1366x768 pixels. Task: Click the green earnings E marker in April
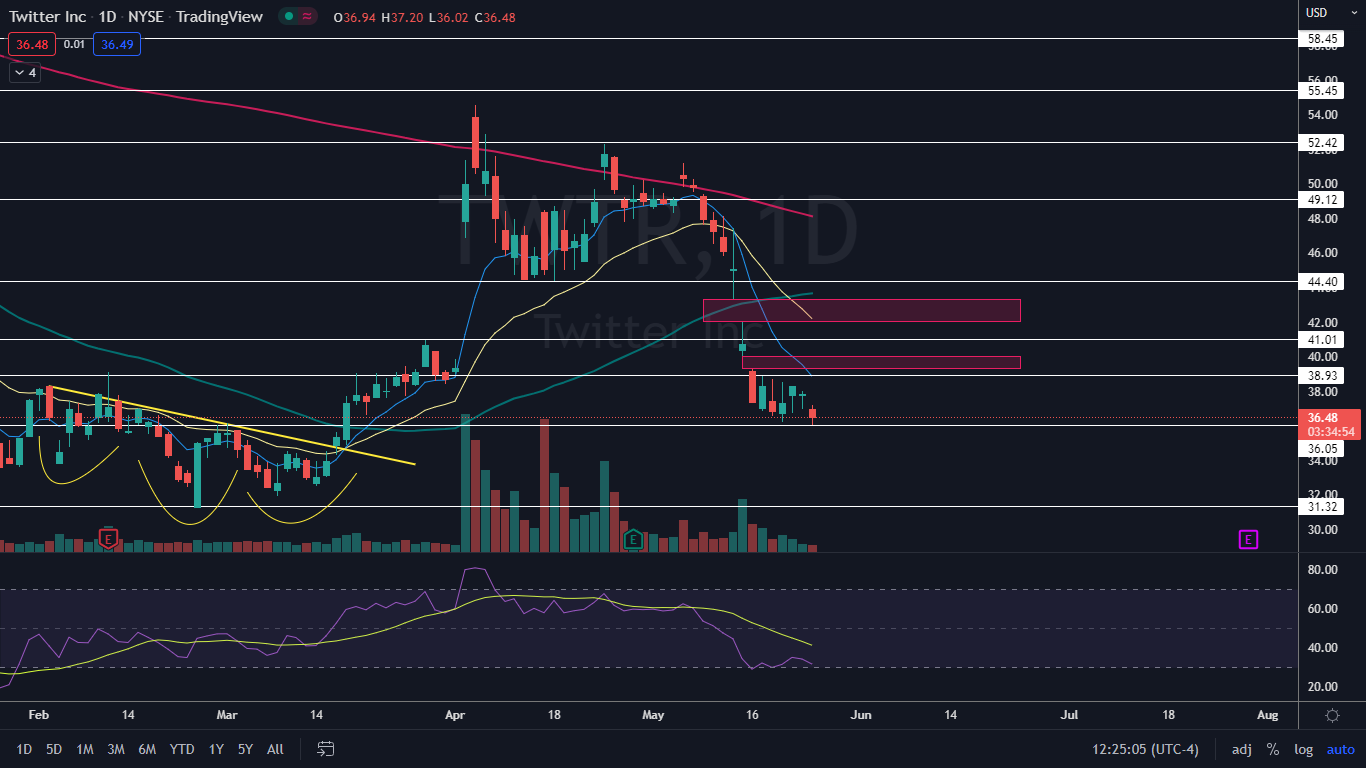coord(632,539)
